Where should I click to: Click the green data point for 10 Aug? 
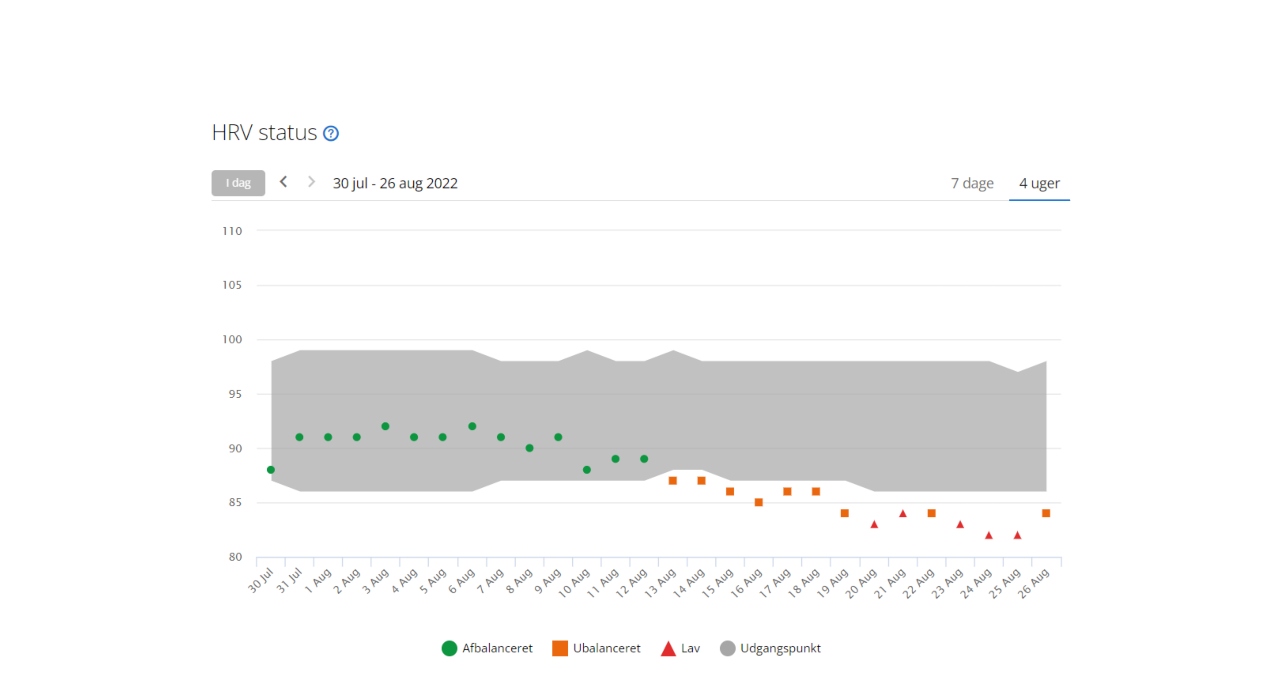pos(587,470)
